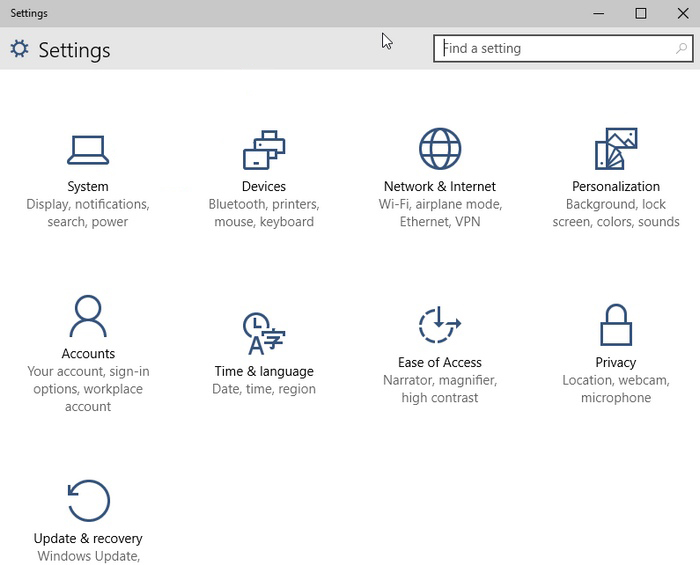This screenshot has height=565, width=700.
Task: Minimize the Settings window
Action: click(x=599, y=13)
